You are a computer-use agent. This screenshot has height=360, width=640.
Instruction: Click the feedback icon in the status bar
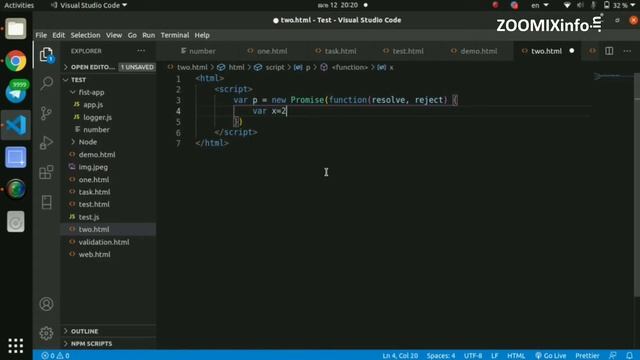(x=613, y=356)
